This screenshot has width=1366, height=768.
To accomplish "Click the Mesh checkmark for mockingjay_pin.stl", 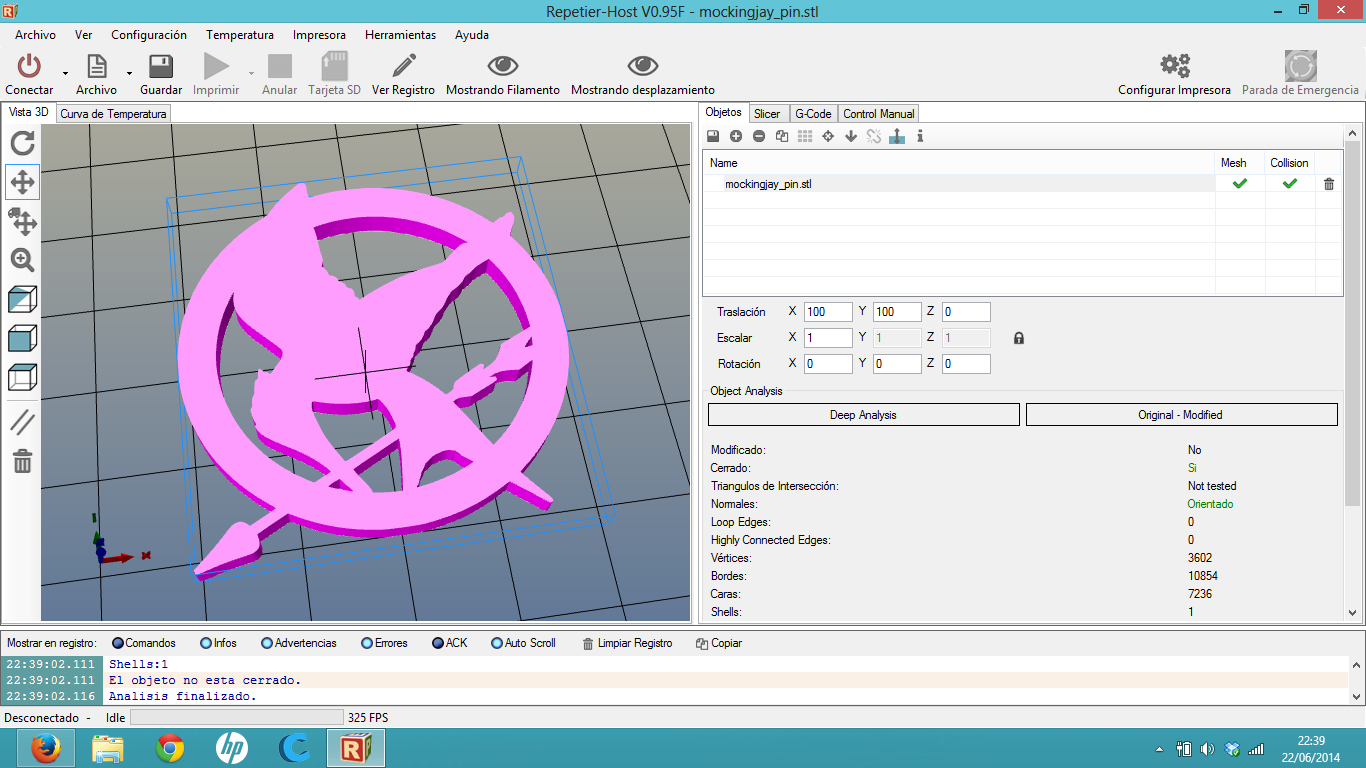I will 1240,184.
